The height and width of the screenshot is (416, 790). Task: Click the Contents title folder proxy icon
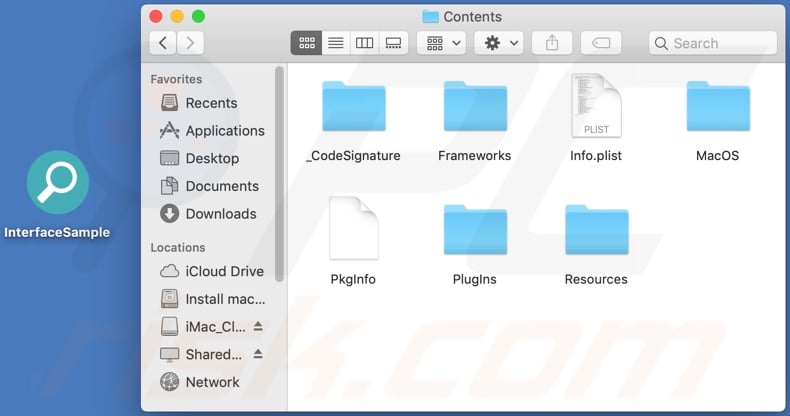tap(430, 17)
